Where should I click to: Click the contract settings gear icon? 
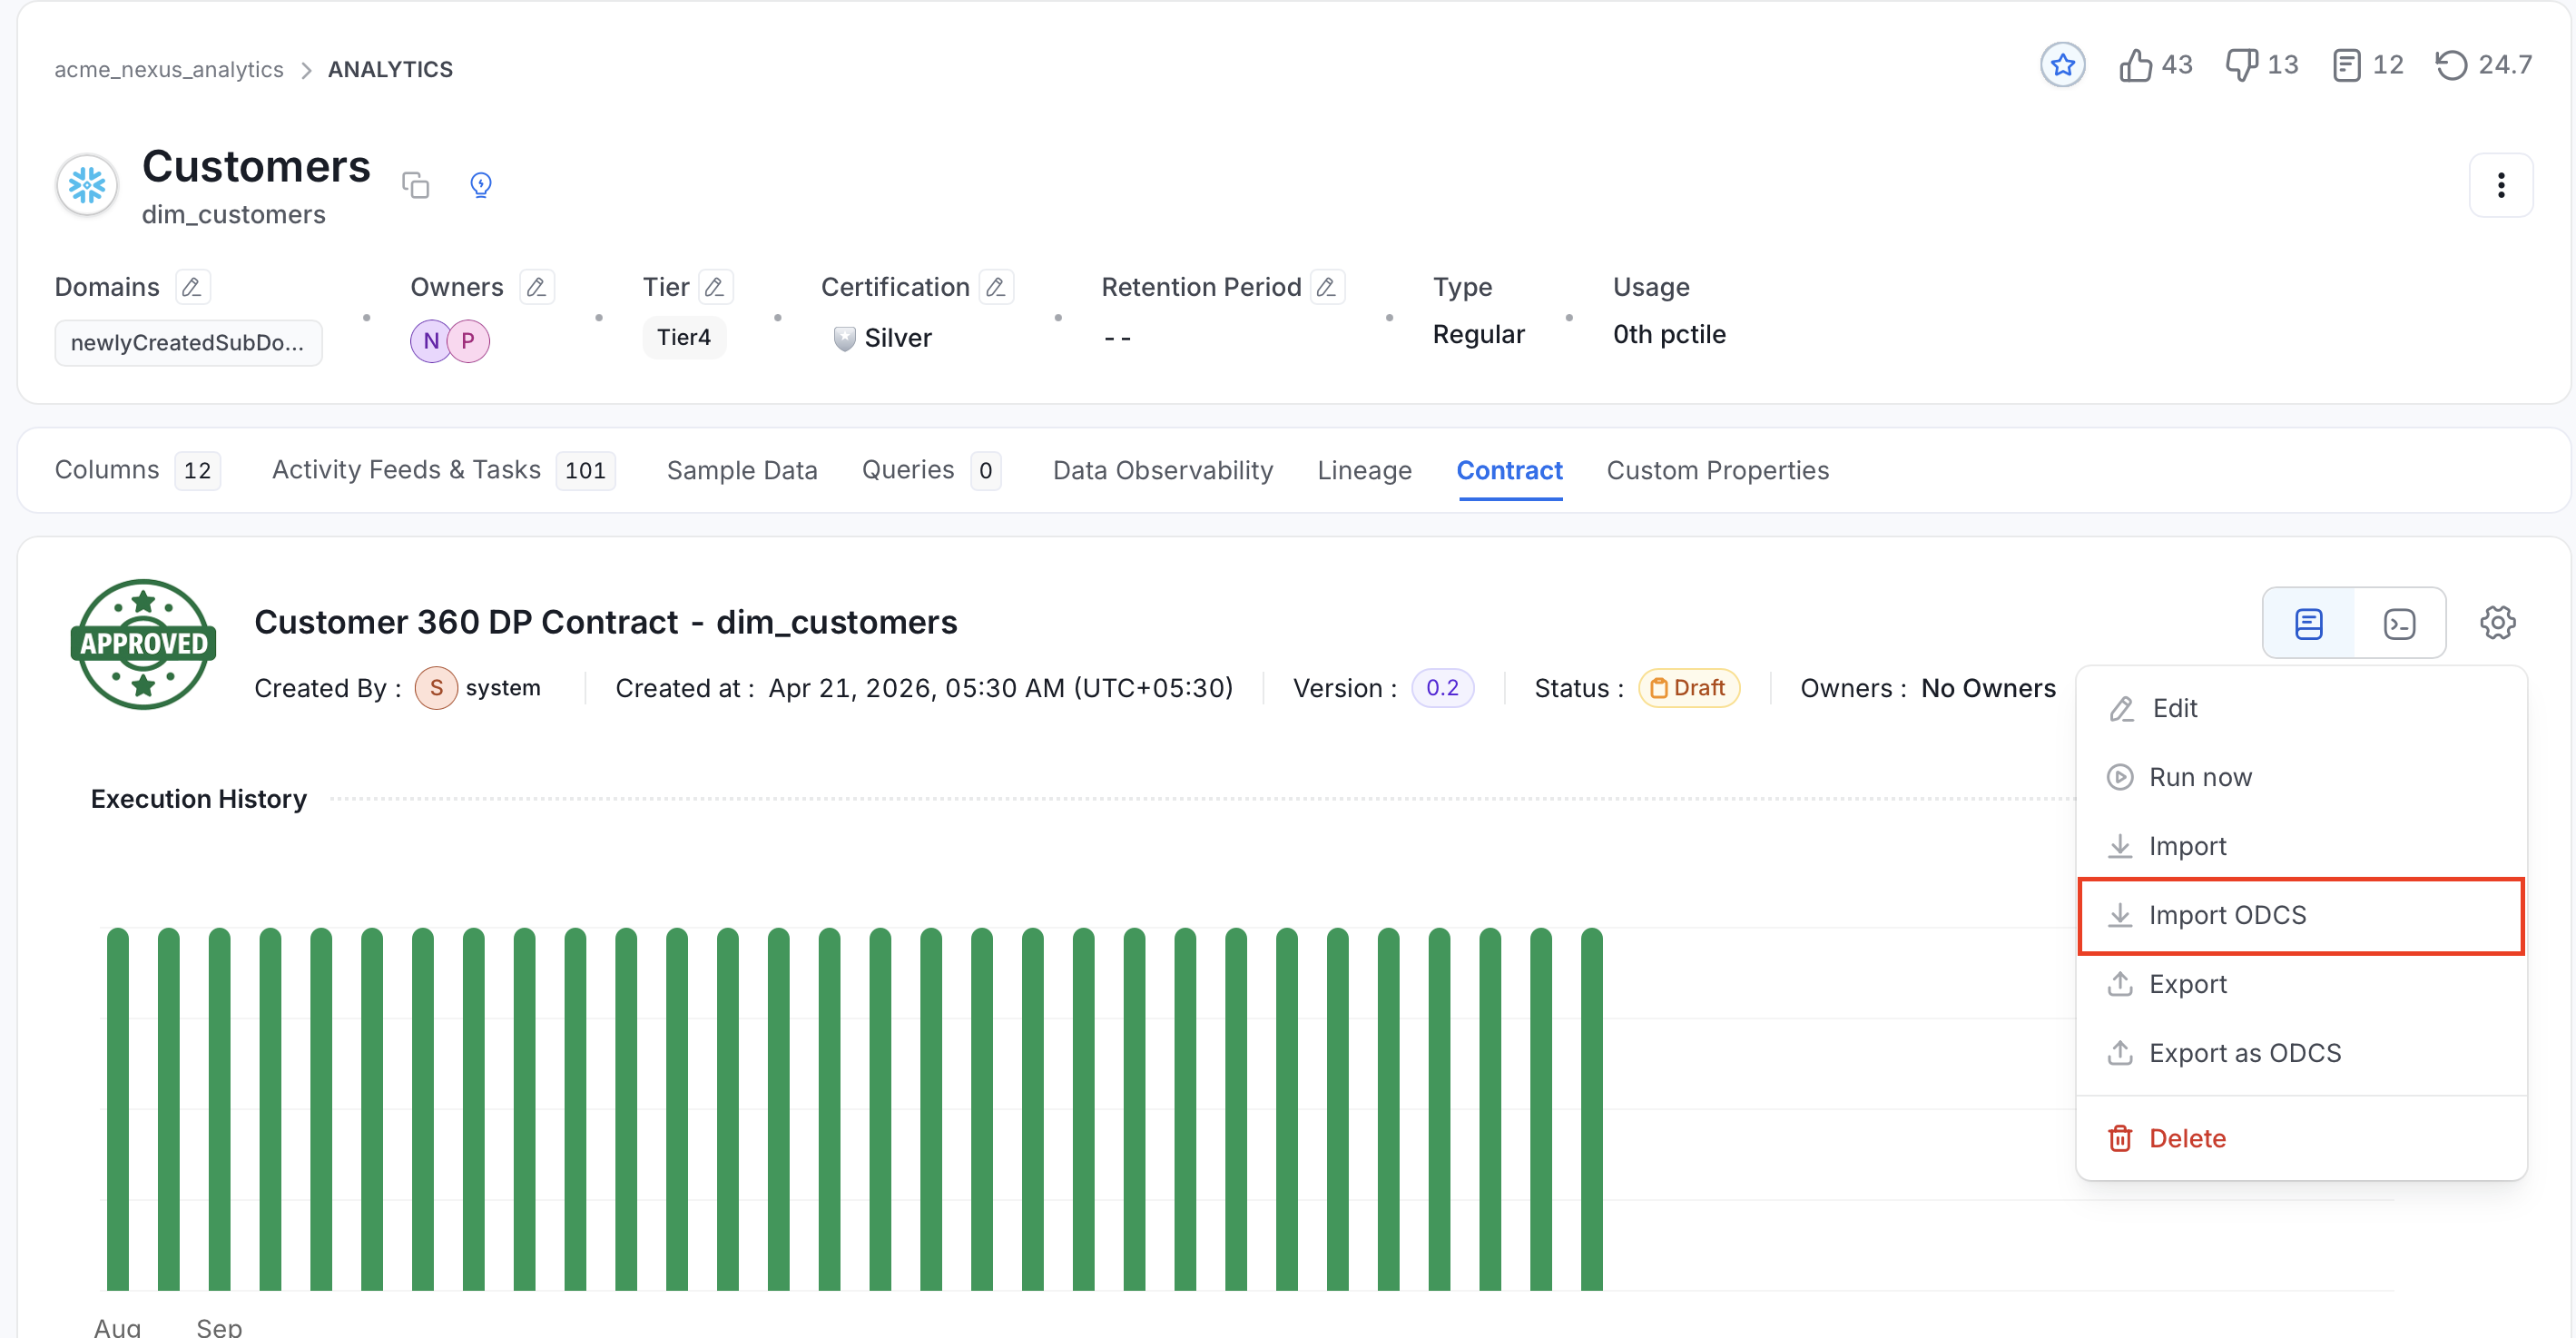[2497, 622]
